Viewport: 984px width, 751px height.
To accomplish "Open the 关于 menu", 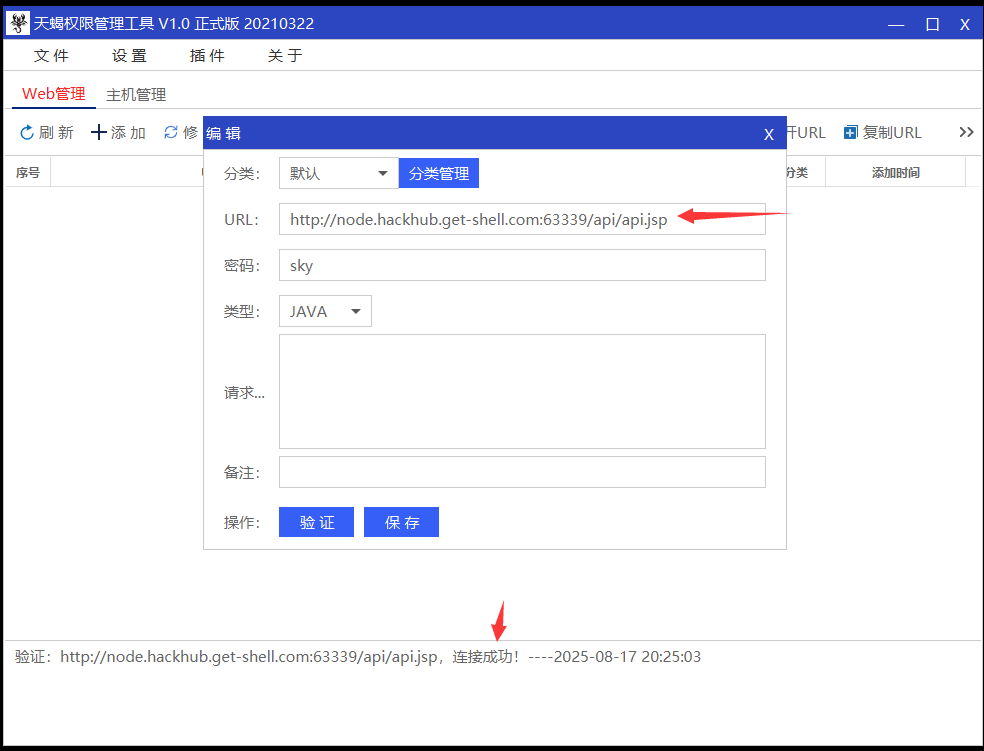I will [285, 56].
